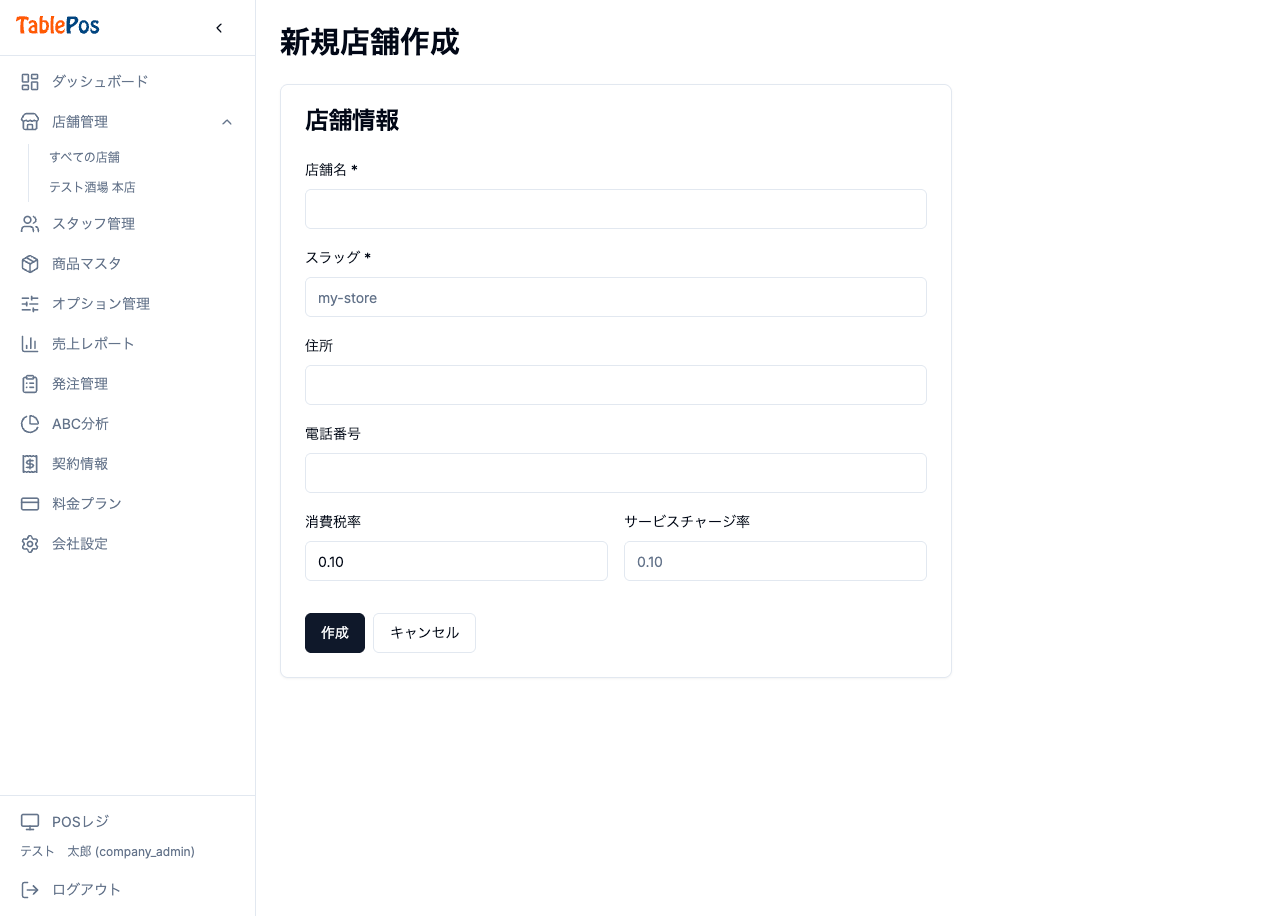Click the receipt icon for 契約情報
Viewport: 1285px width, 916px height.
[x=30, y=464]
